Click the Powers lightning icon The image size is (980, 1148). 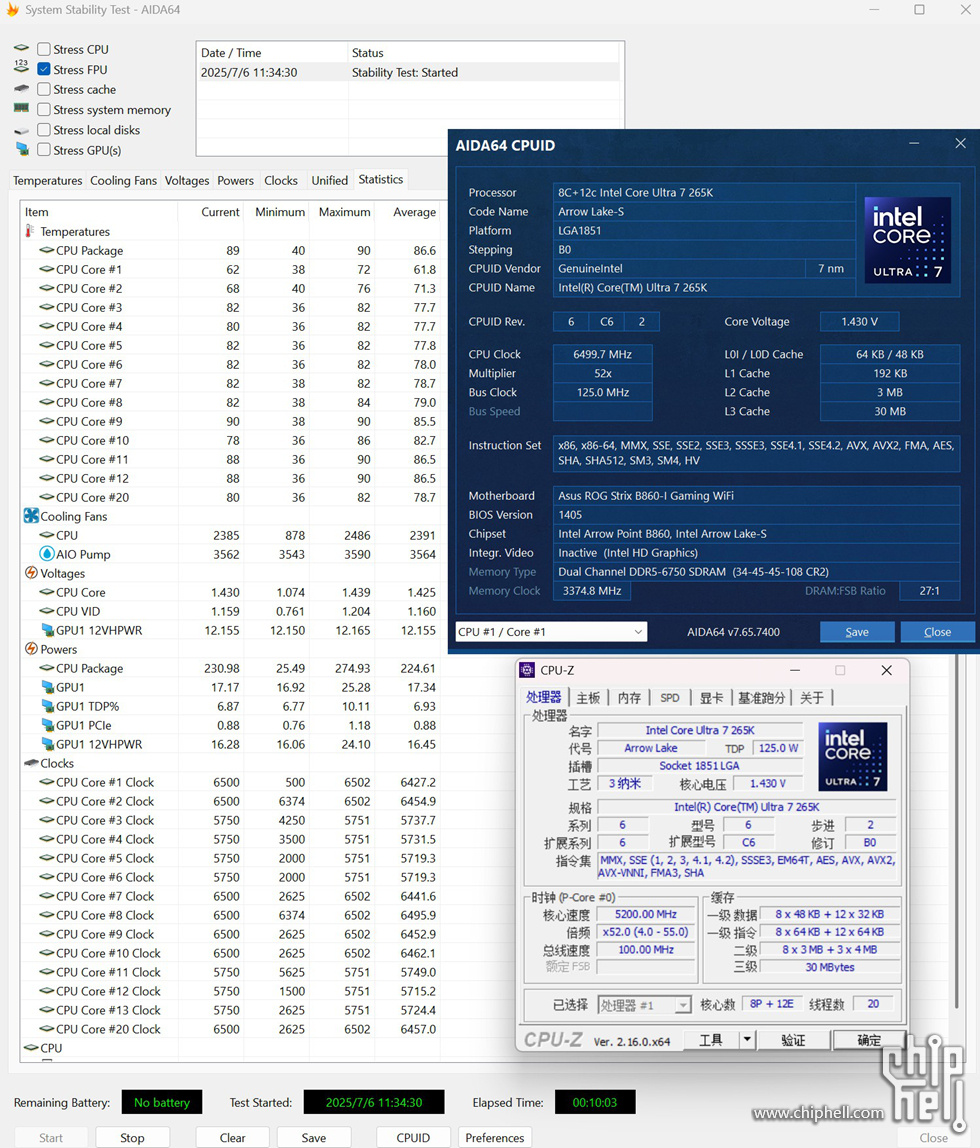(31, 649)
